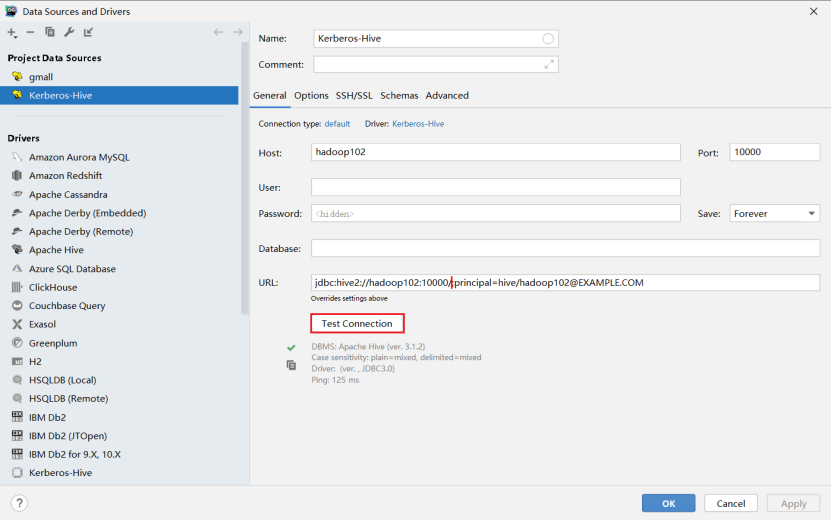This screenshot has height=520, width=831.
Task: Click the green success checkmark icon
Action: [291, 348]
